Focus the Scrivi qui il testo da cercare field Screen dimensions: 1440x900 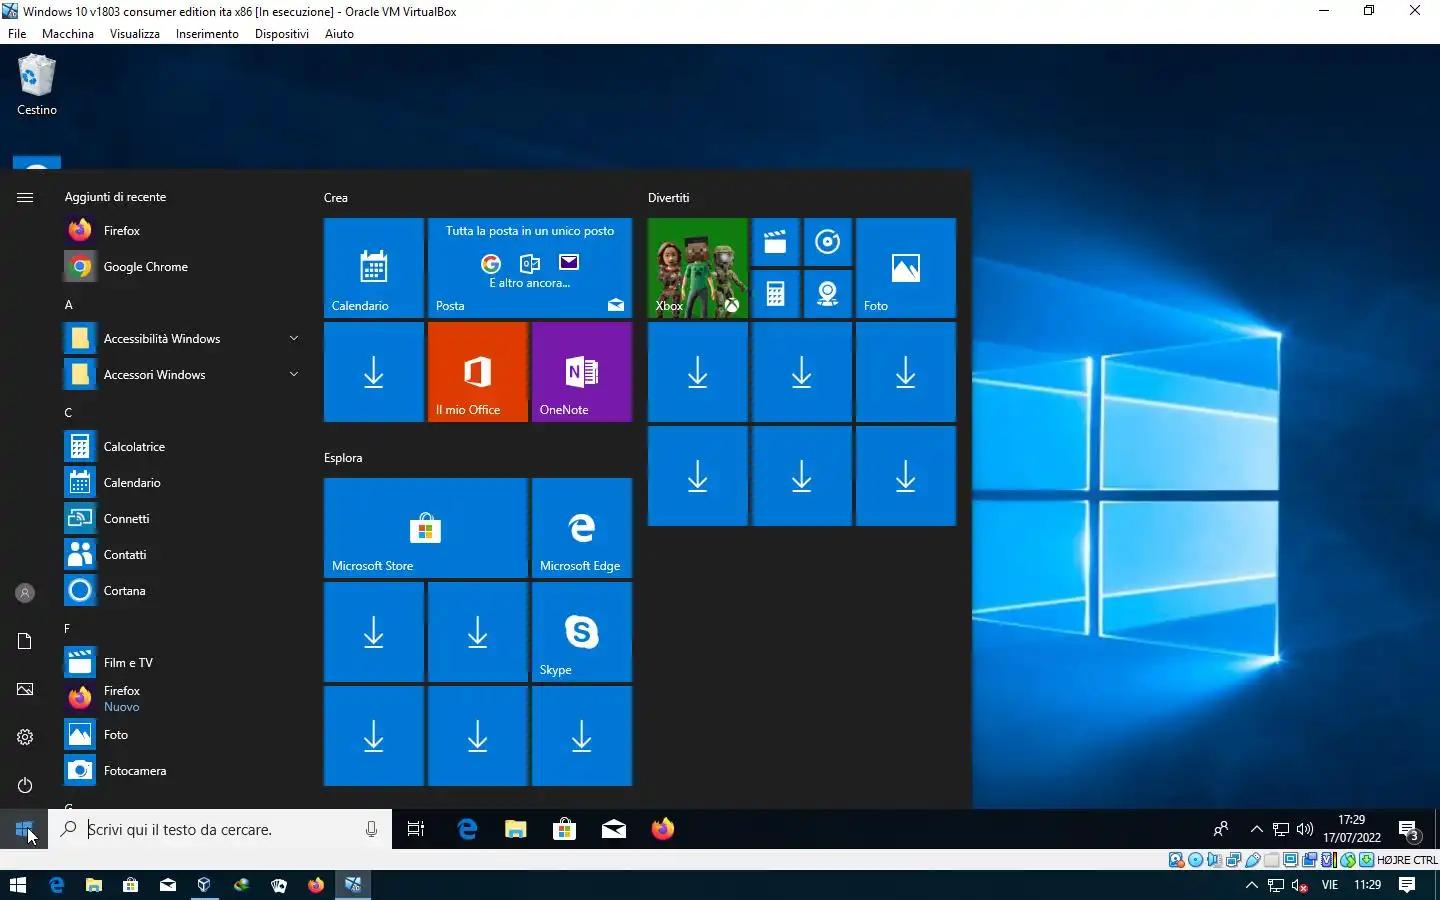220,829
